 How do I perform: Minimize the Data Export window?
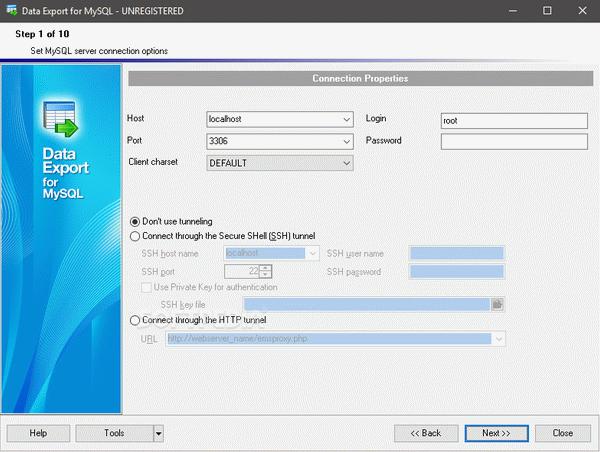tap(513, 11)
